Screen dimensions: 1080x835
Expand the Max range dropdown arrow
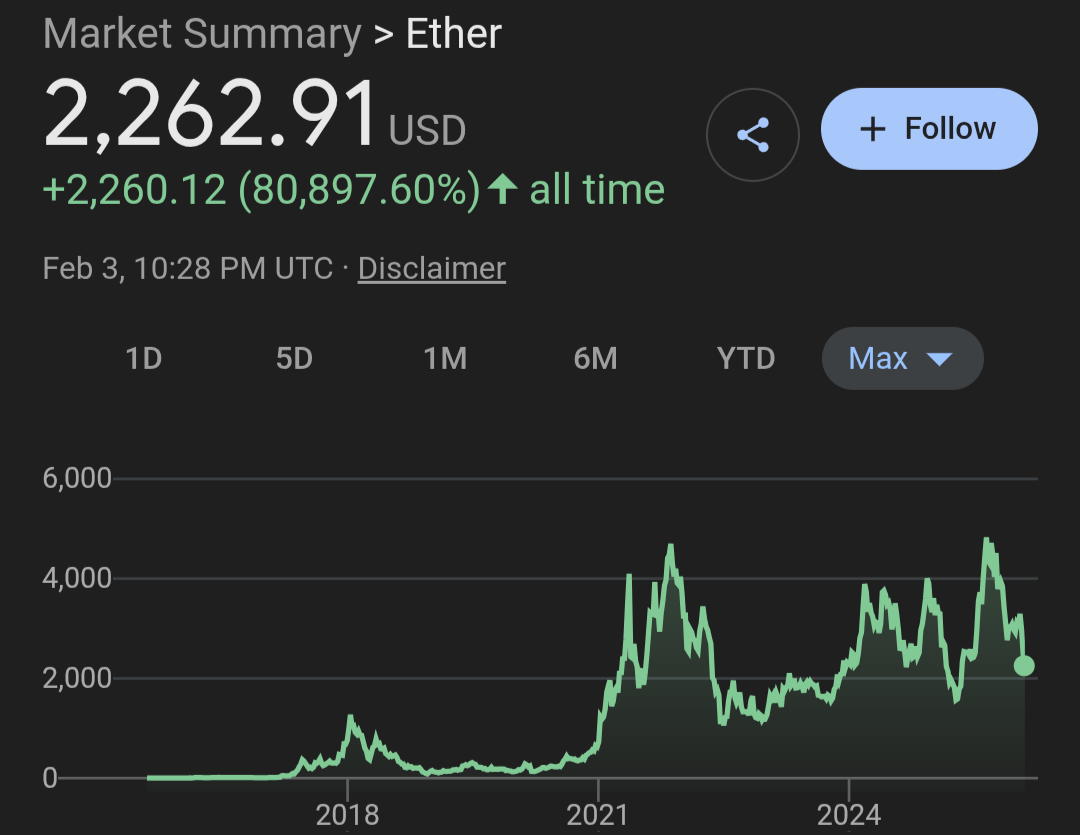pyautogui.click(x=939, y=358)
